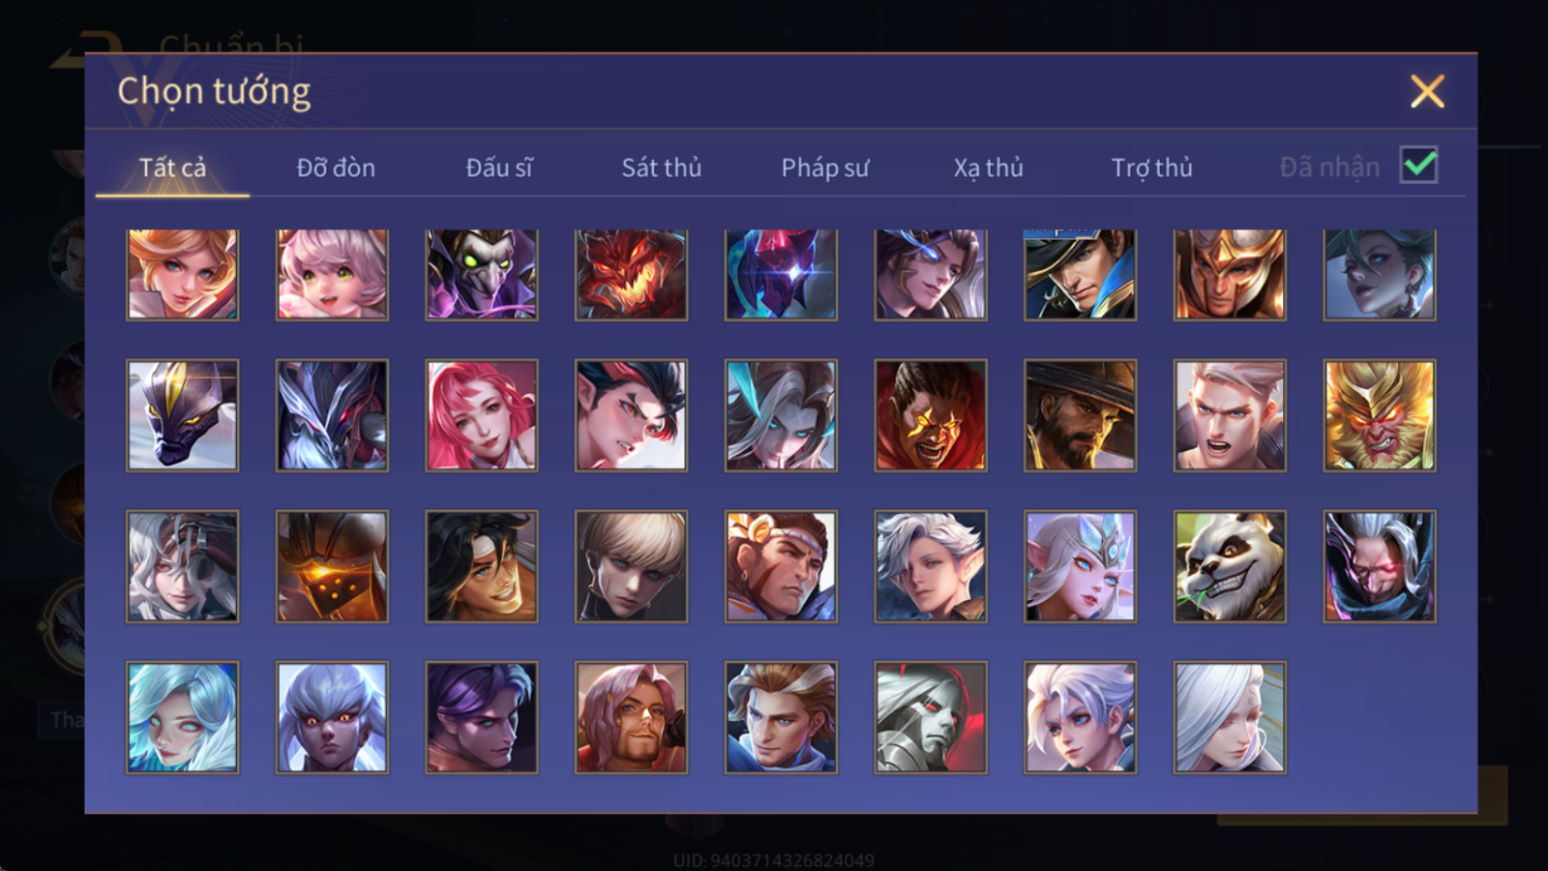Viewport: 1548px width, 871px height.
Task: Filter heroes by Sát thủ
Action: 661,168
